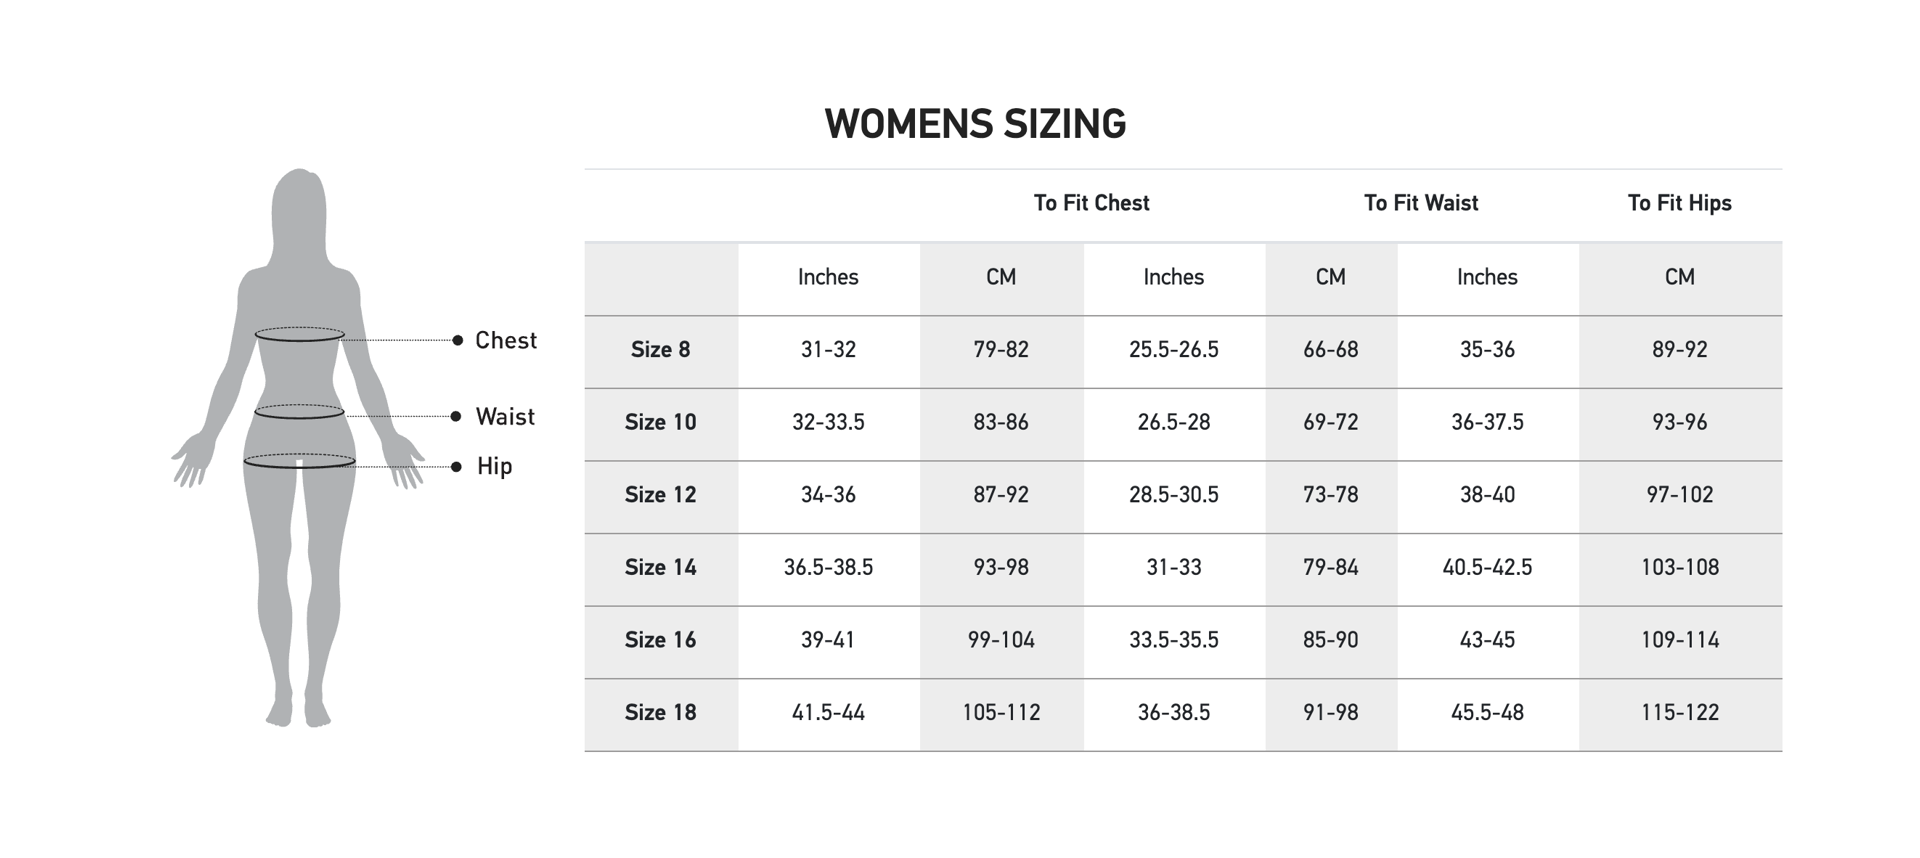1920x858 pixels.
Task: Click the Size 10 chest value 32-33.5
Action: point(828,422)
